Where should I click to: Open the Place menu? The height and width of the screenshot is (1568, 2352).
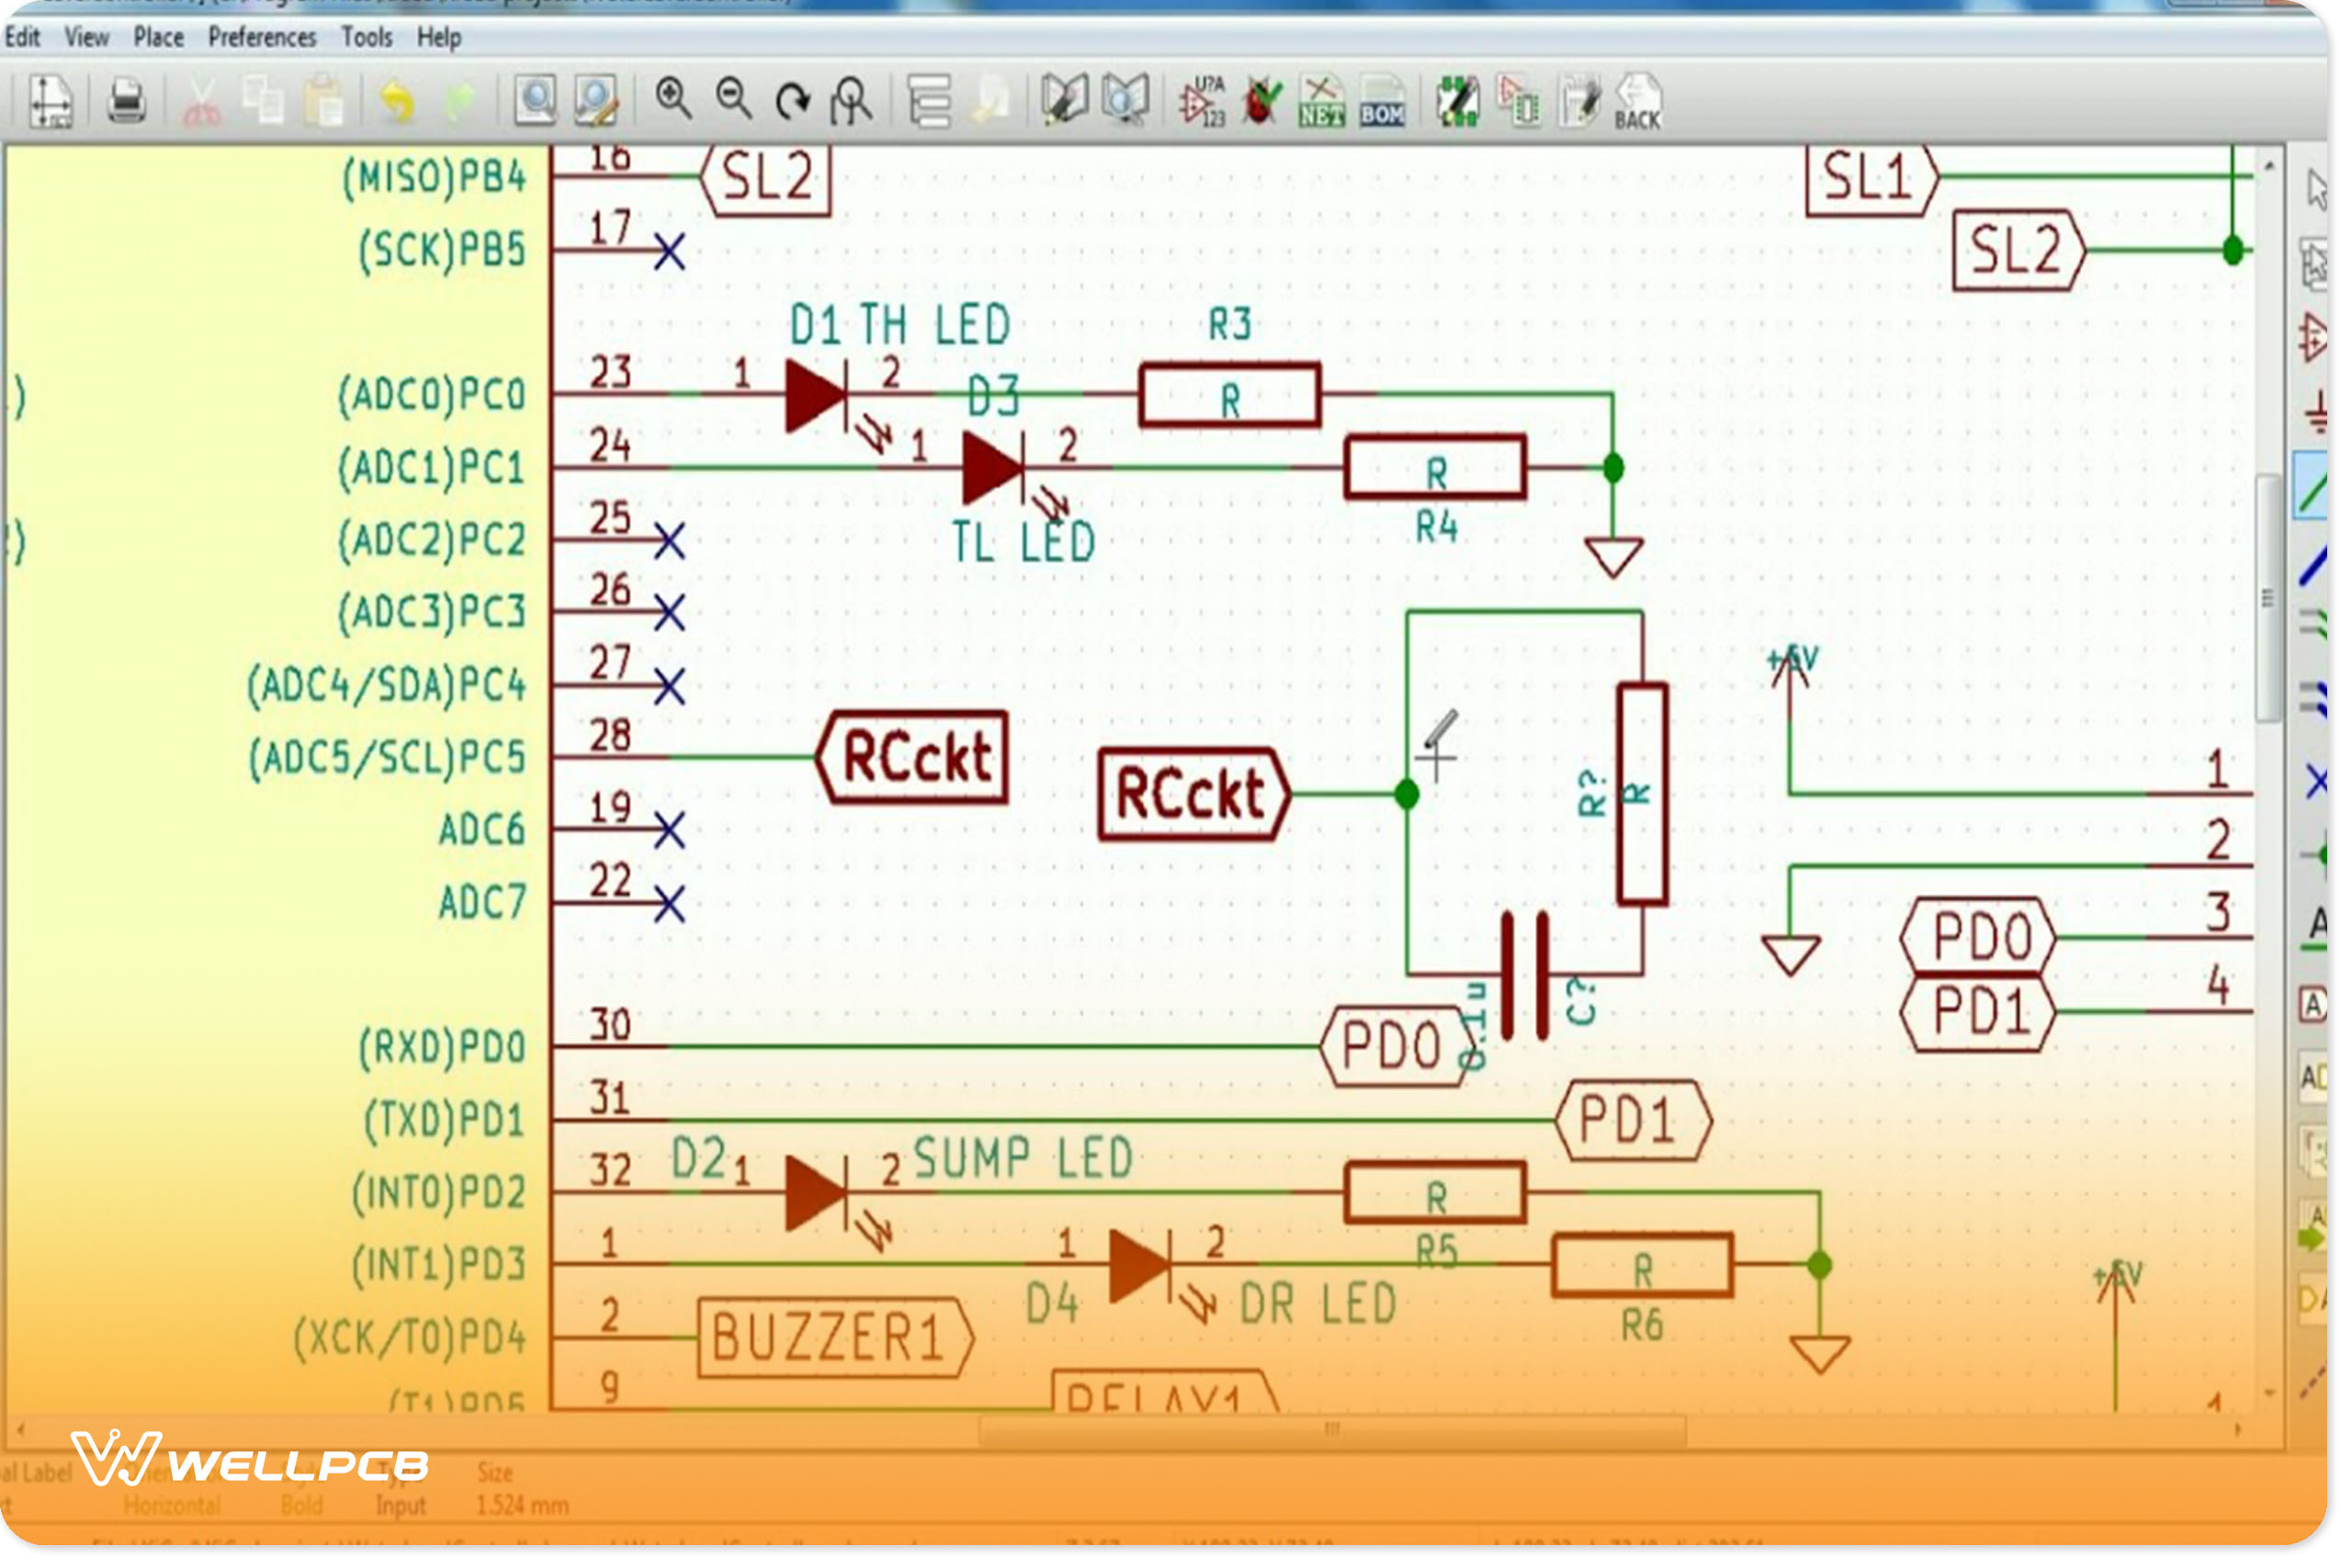158,36
